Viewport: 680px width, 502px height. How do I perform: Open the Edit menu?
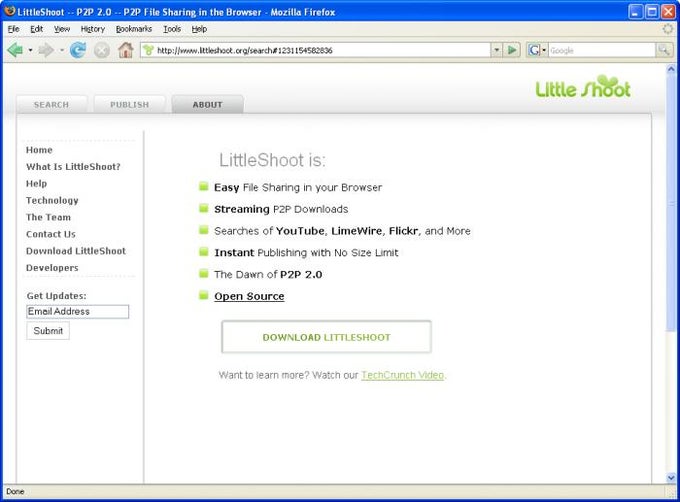36,29
